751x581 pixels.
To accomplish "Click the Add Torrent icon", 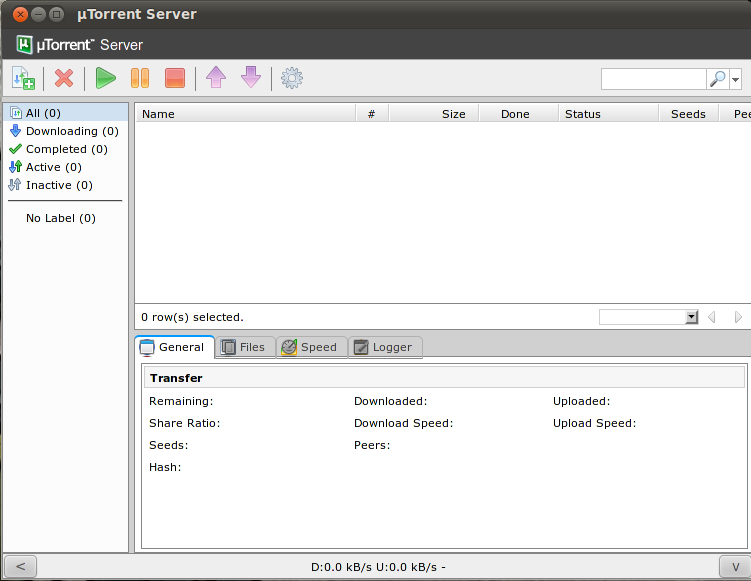I will [23, 78].
